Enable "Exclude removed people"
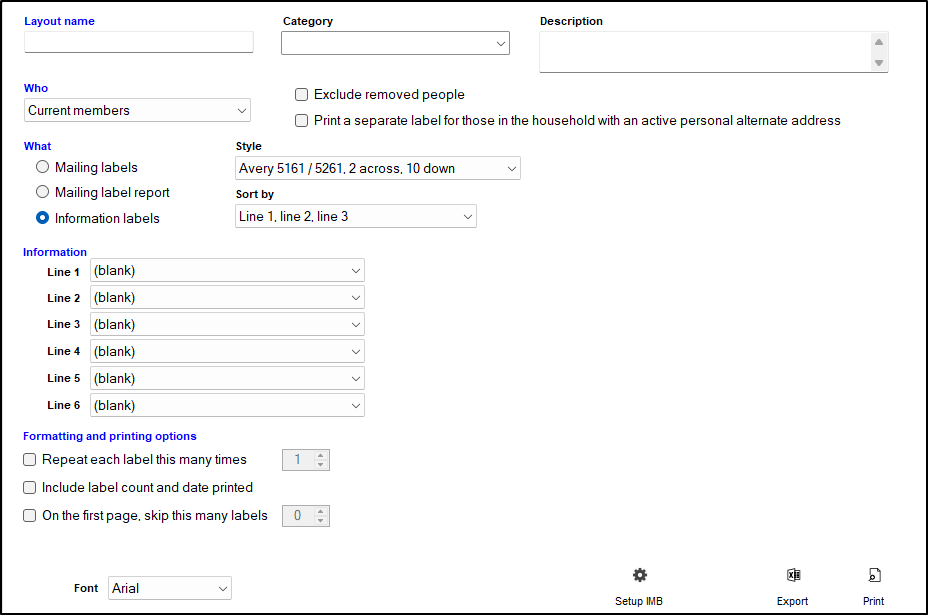This screenshot has width=928, height=615. tap(301, 94)
